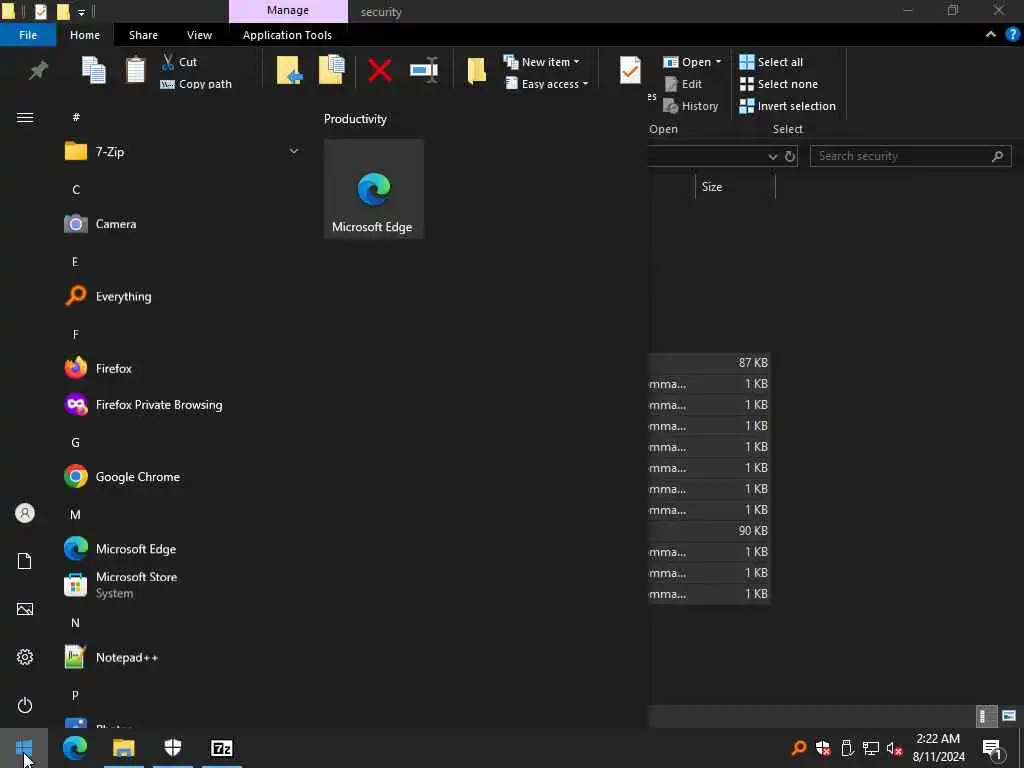Open the Open dropdown in ribbon

[692, 62]
